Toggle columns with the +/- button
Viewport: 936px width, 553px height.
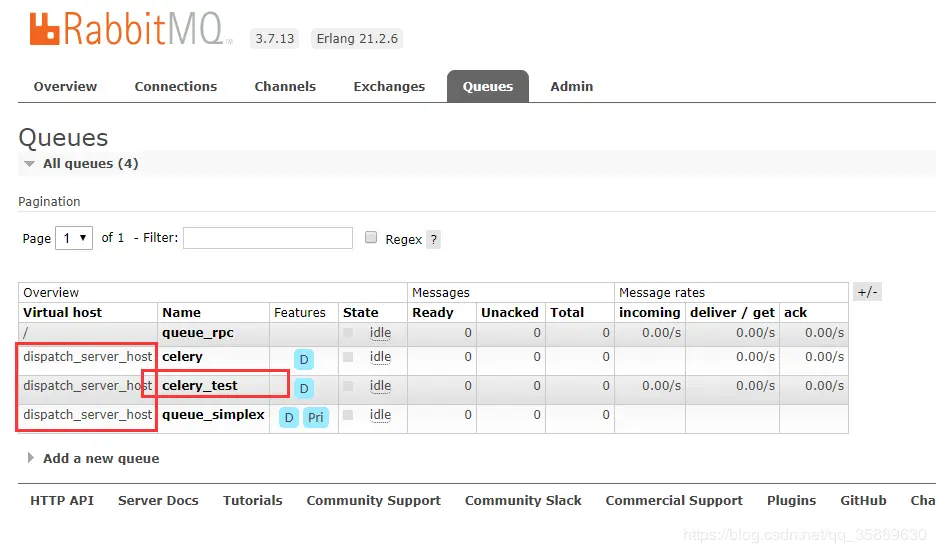867,292
